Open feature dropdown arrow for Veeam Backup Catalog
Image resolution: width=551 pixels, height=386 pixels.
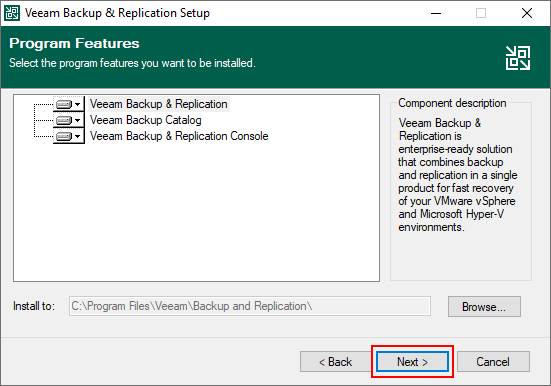click(x=78, y=121)
